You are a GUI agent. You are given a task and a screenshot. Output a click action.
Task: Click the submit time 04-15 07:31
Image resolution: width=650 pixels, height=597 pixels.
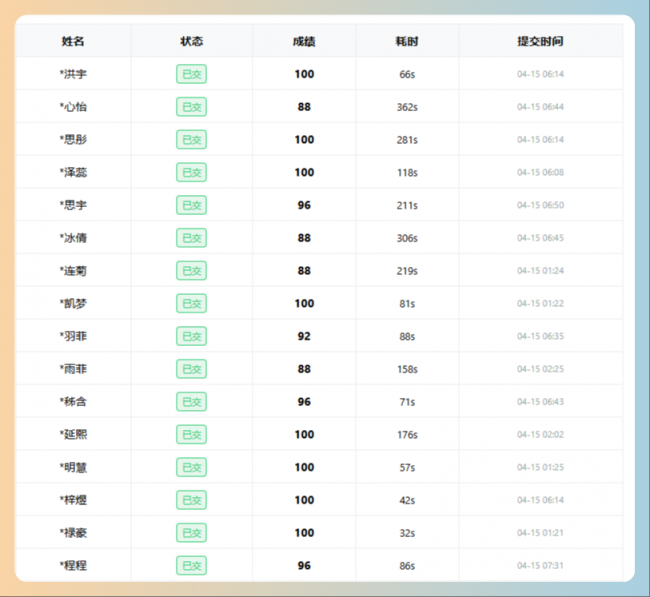tap(540, 565)
